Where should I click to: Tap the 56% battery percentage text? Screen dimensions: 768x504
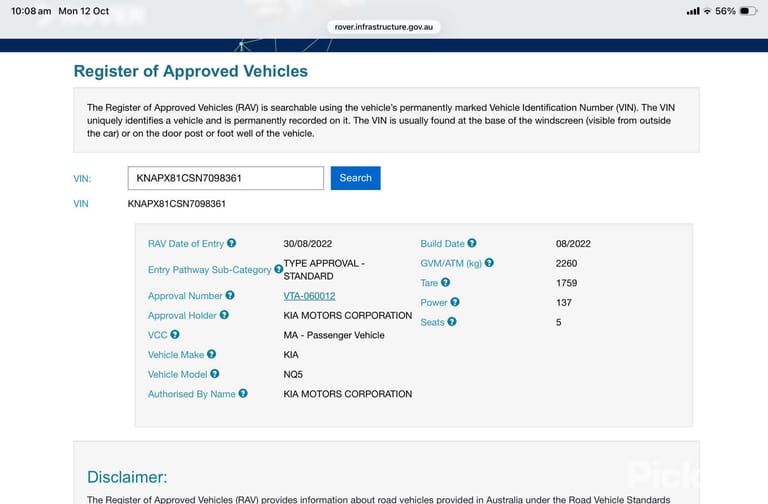[725, 11]
